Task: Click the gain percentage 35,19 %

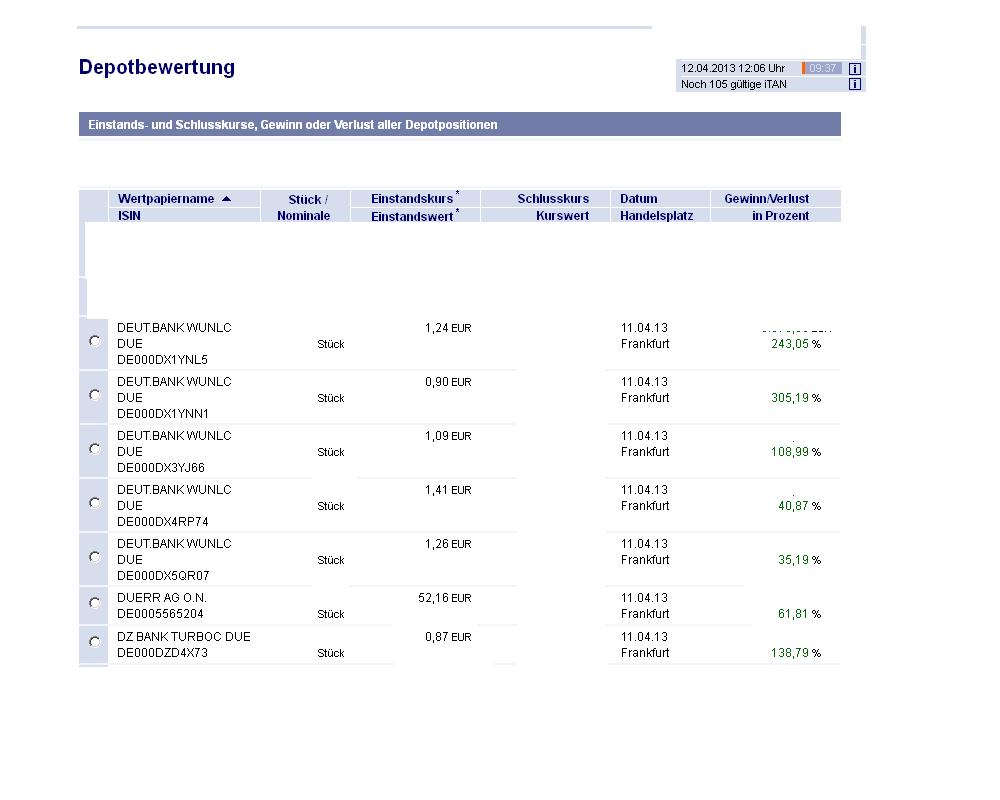Action: pyautogui.click(x=800, y=561)
